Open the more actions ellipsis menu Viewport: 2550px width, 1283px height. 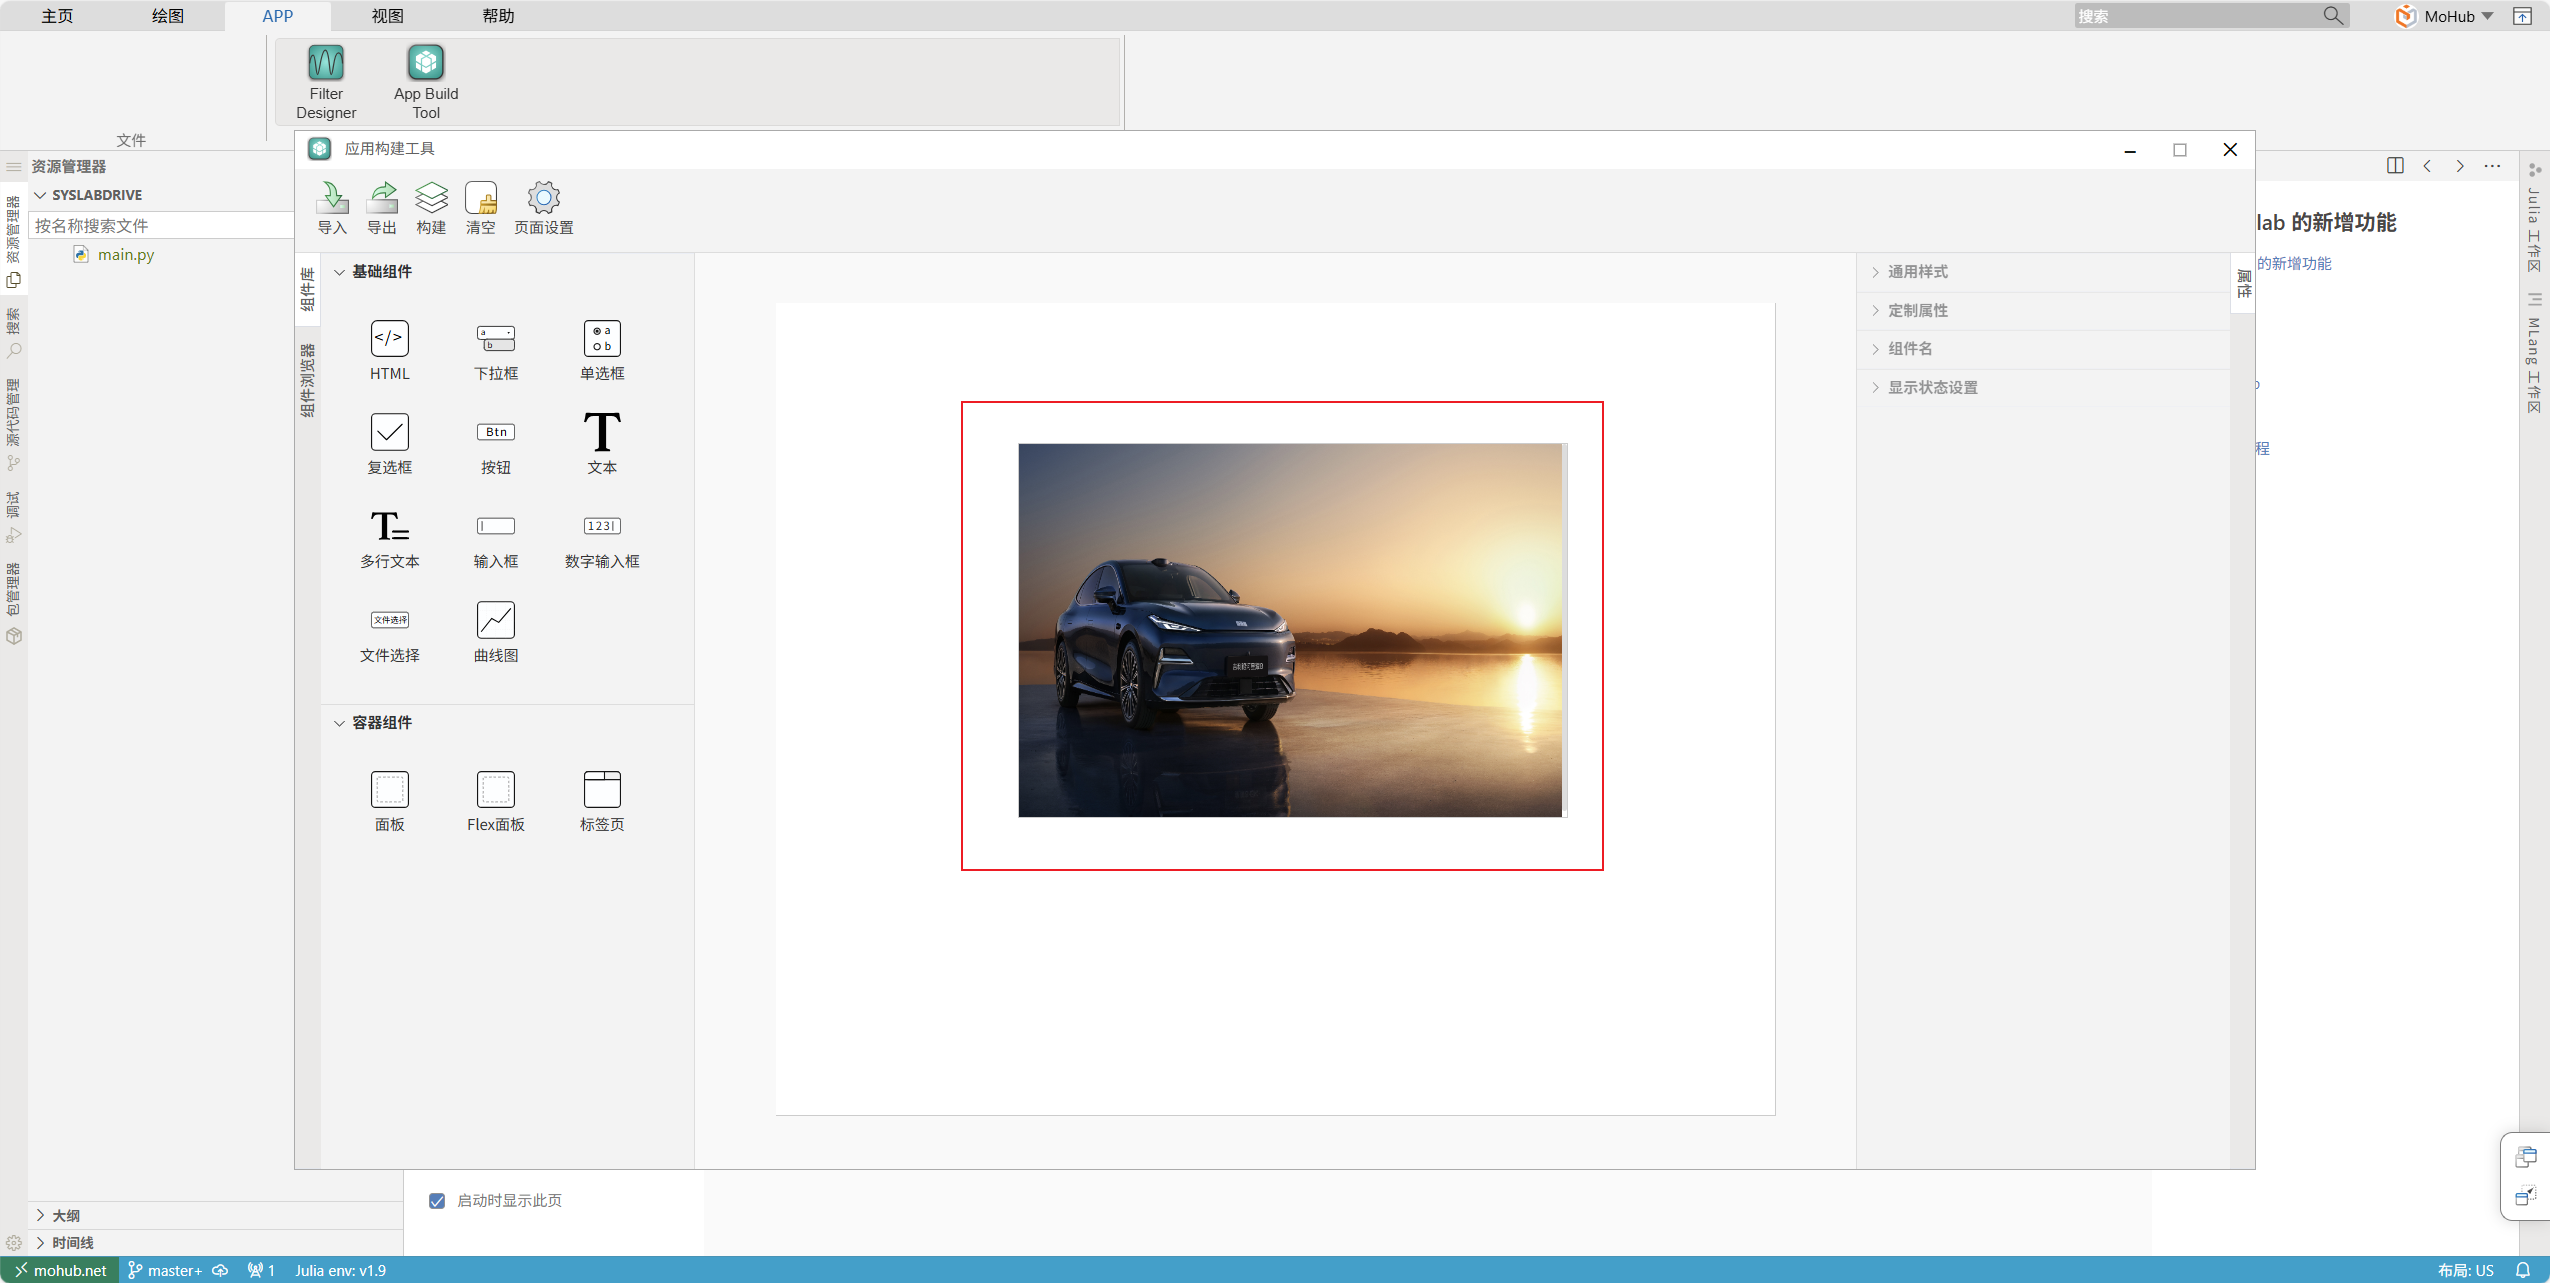click(2492, 166)
